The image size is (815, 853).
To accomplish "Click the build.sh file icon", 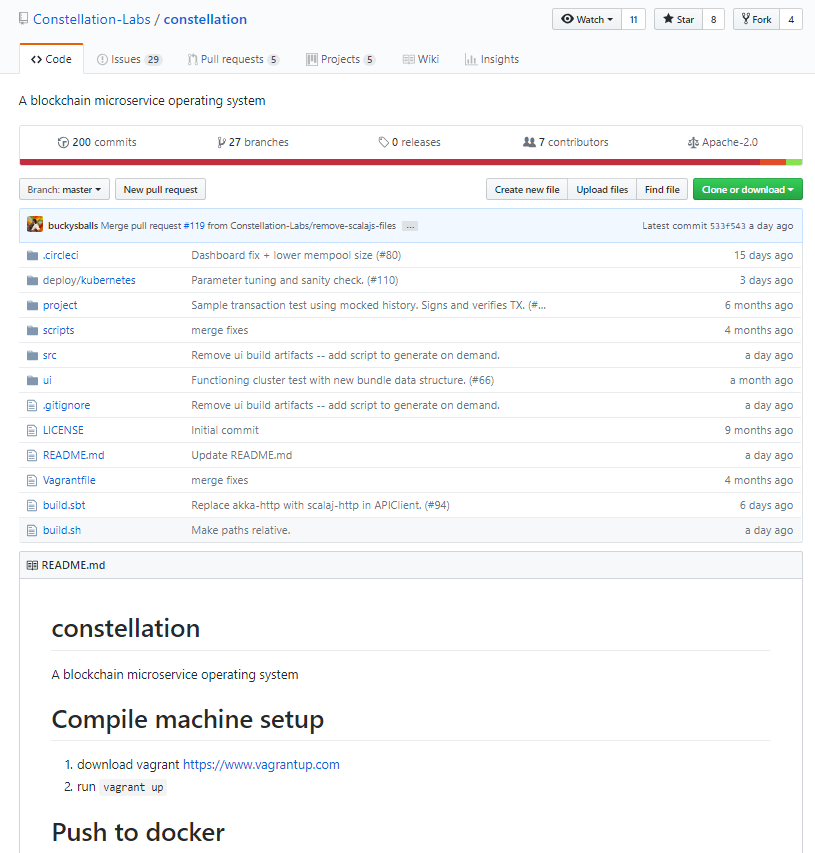I will click(32, 530).
